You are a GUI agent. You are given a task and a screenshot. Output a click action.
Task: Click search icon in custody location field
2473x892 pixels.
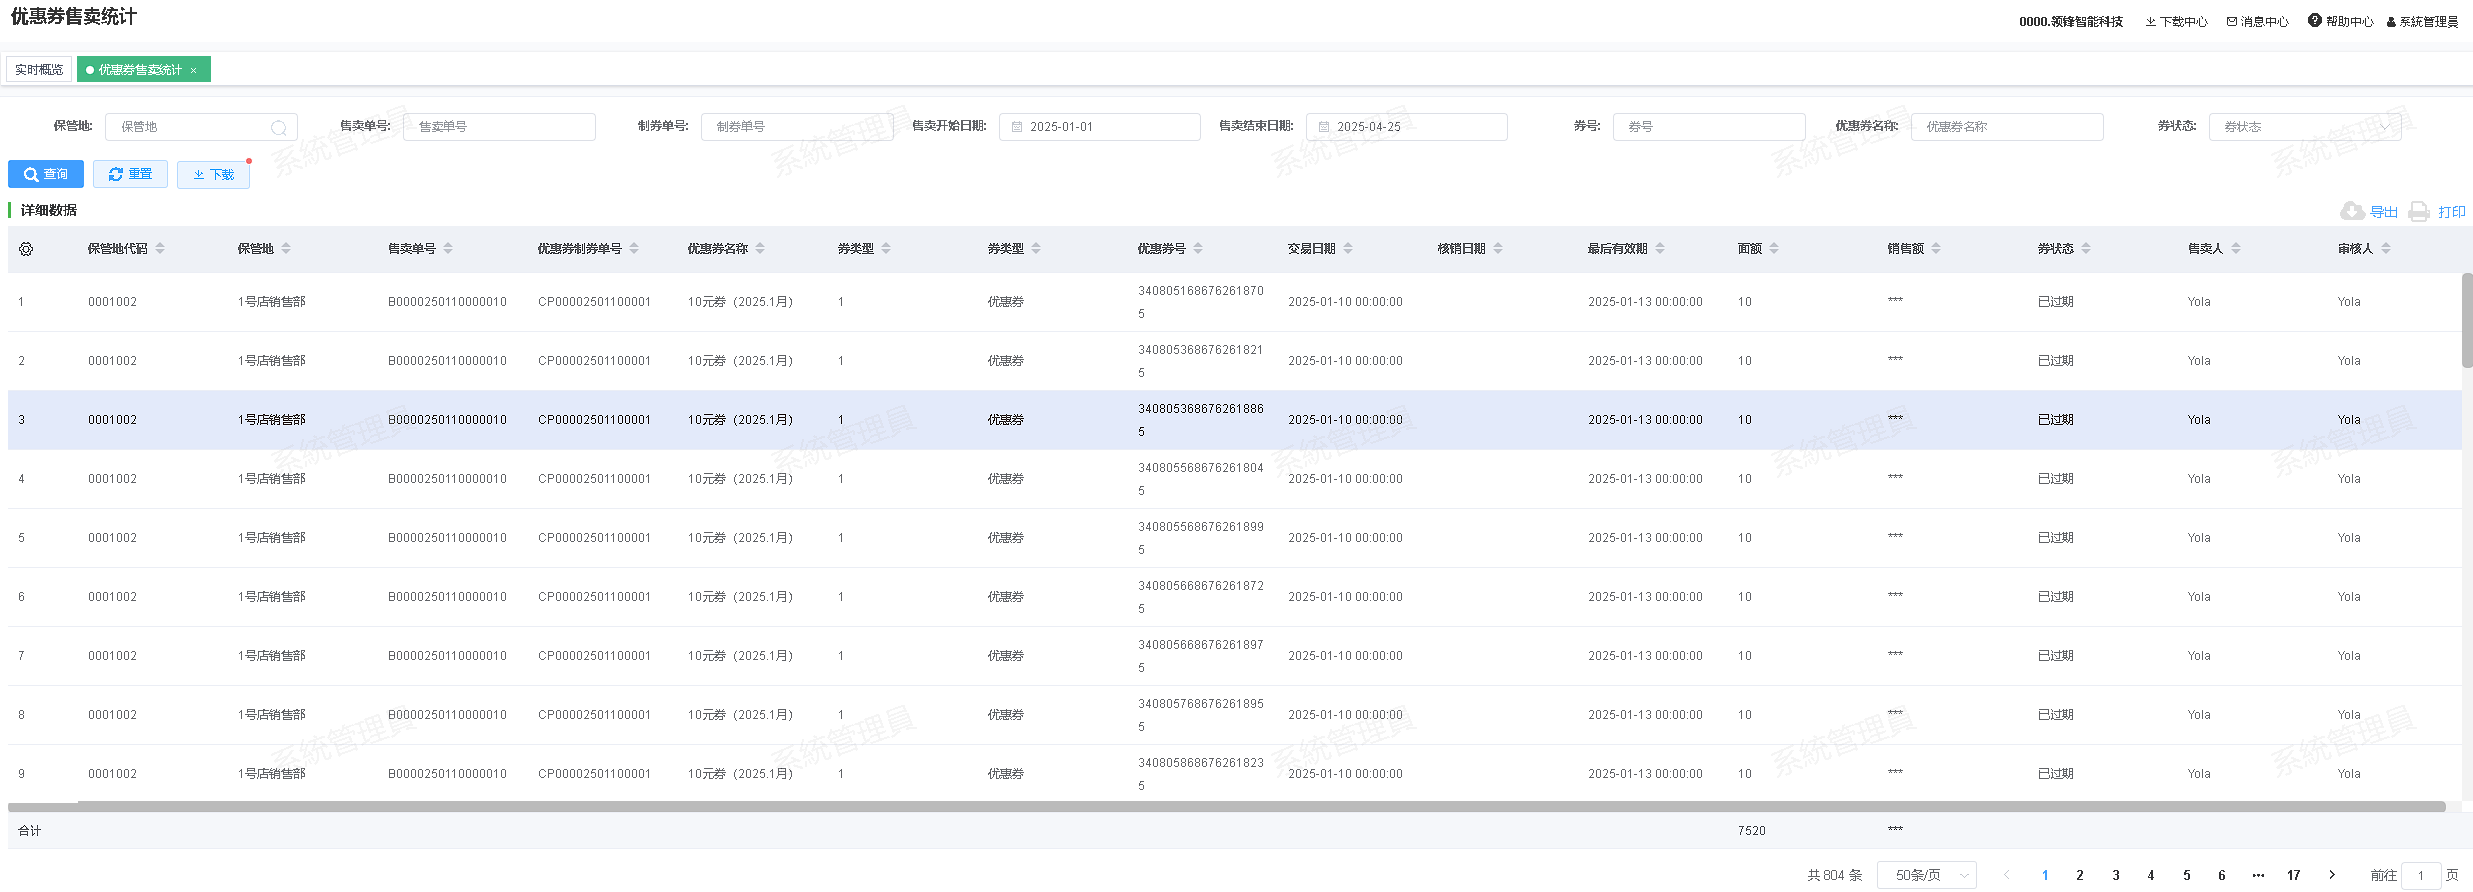(279, 127)
